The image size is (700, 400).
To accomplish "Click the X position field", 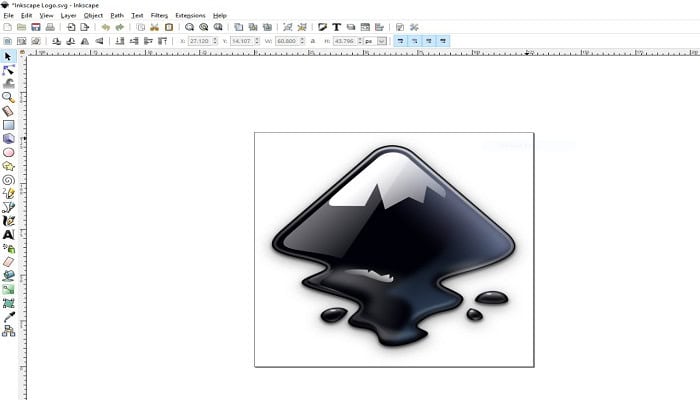I will (203, 41).
